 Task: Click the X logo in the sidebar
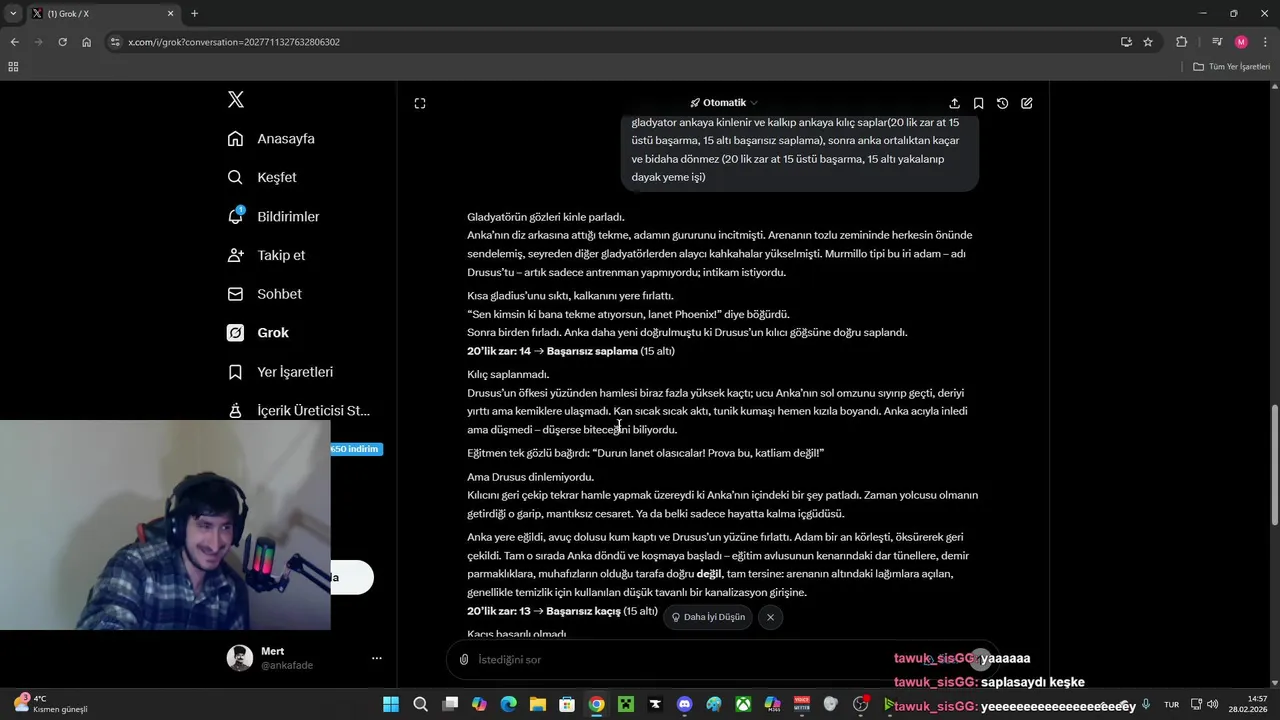pyautogui.click(x=236, y=99)
